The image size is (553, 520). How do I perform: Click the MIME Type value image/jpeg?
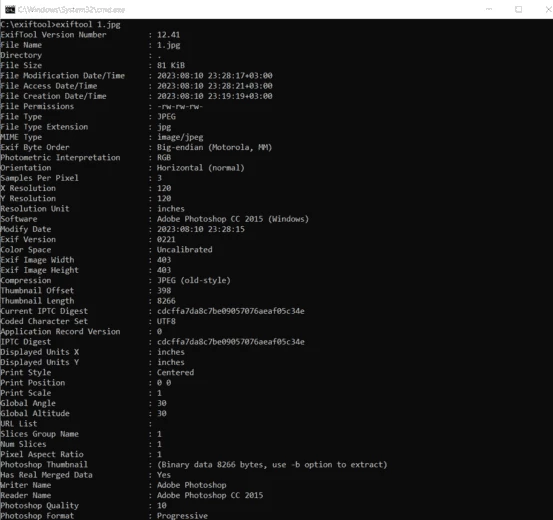pos(180,137)
